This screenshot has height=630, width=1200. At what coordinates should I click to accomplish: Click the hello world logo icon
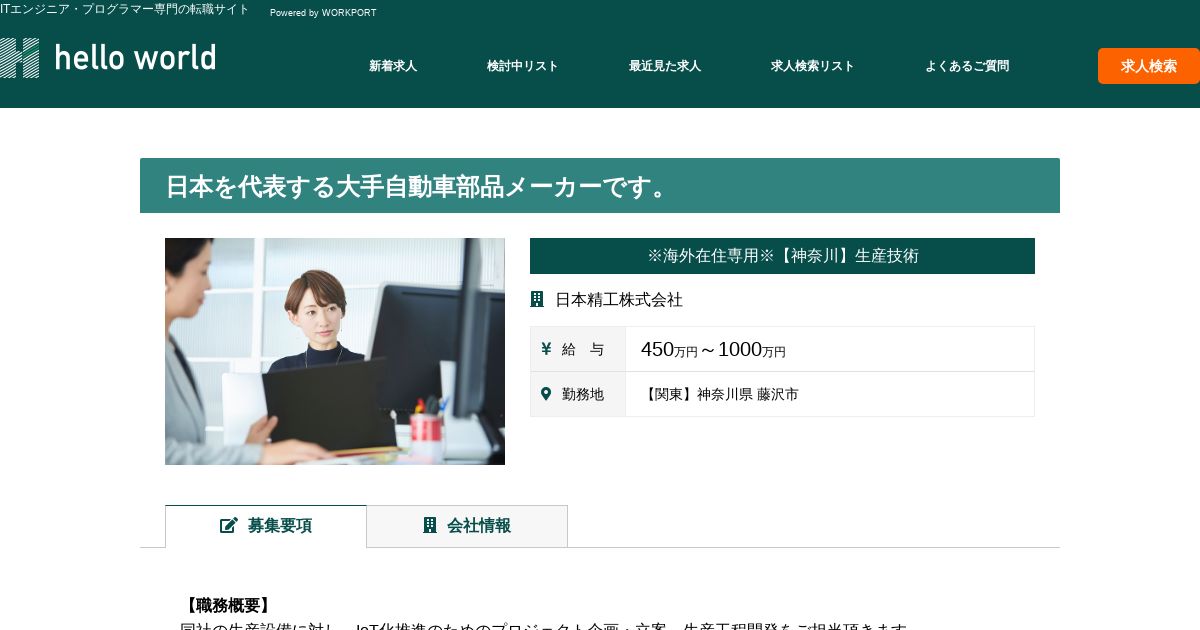point(19,58)
